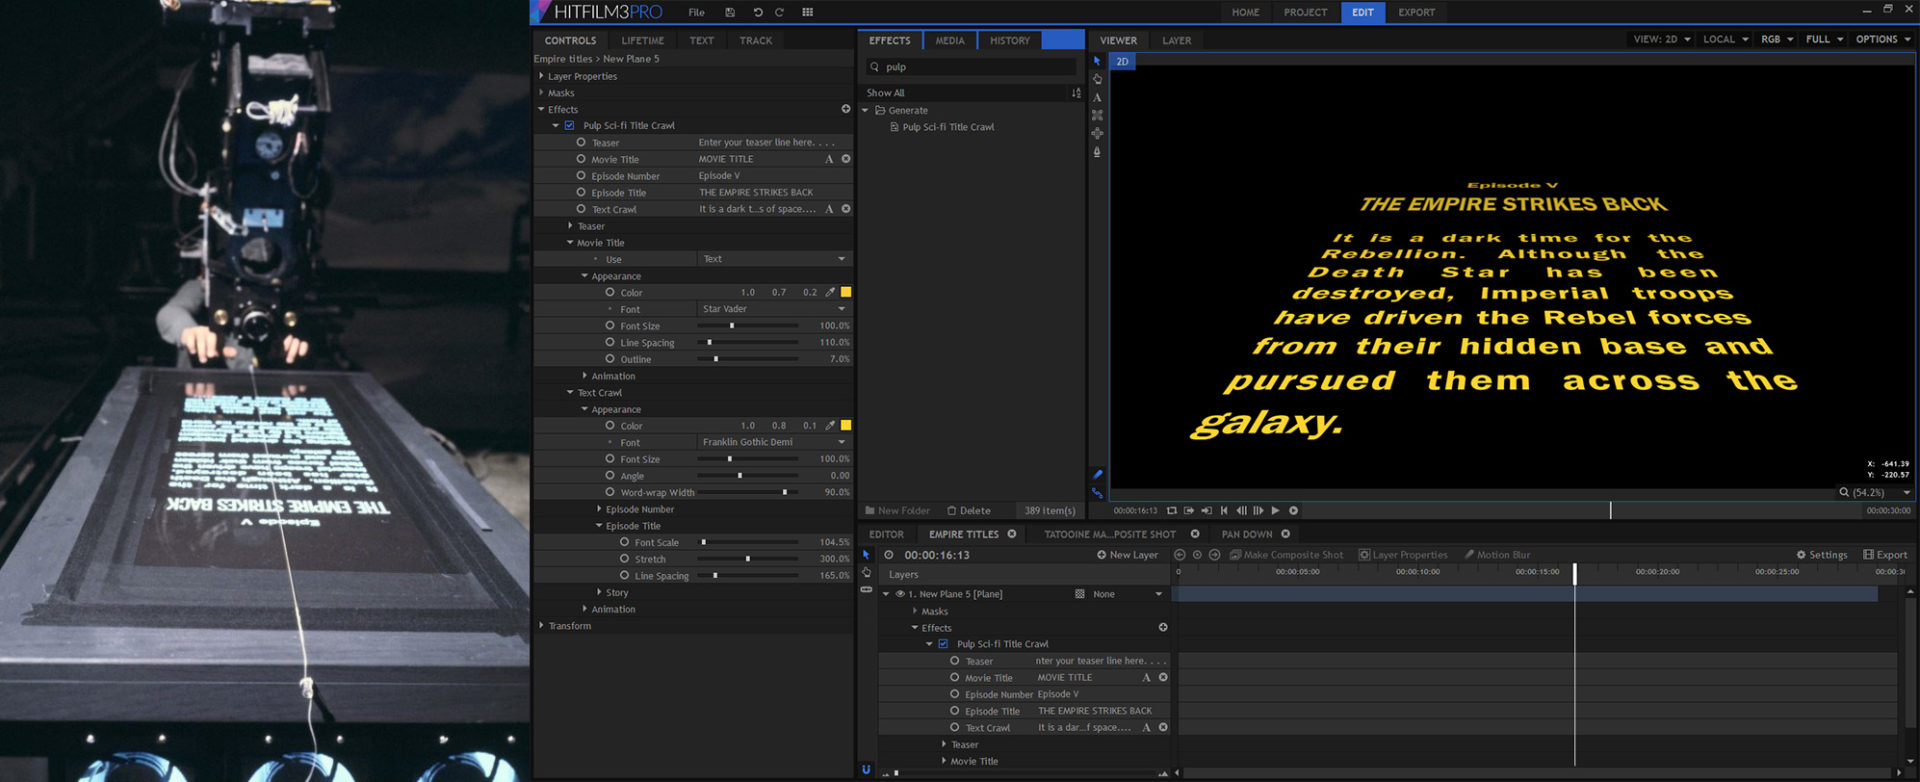Screen dimensions: 1920x782
Task: Open the VIEW: 2D dropdown
Action: tap(1662, 39)
